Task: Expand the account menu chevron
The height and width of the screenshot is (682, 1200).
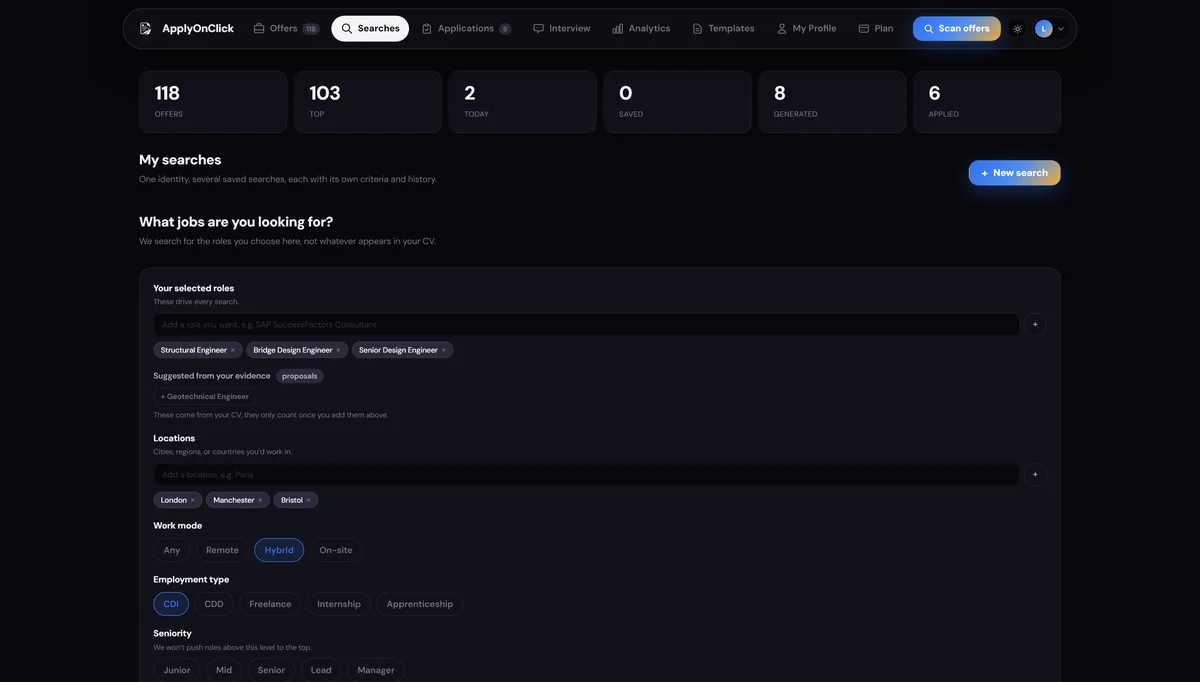Action: 1061,29
